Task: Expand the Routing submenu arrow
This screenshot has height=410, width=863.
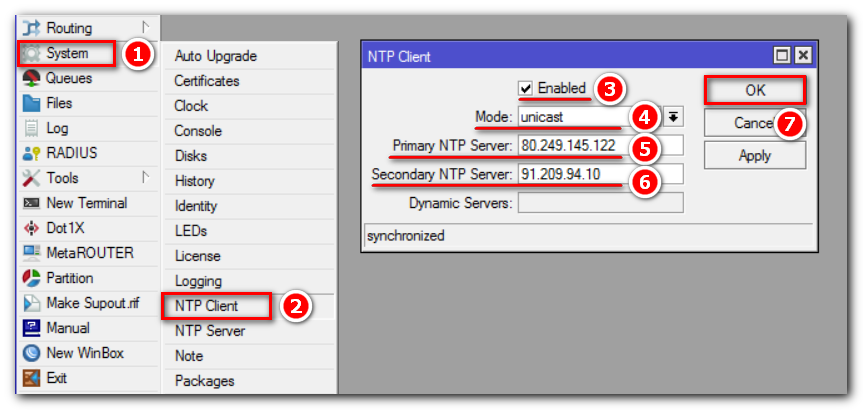Action: [x=146, y=28]
